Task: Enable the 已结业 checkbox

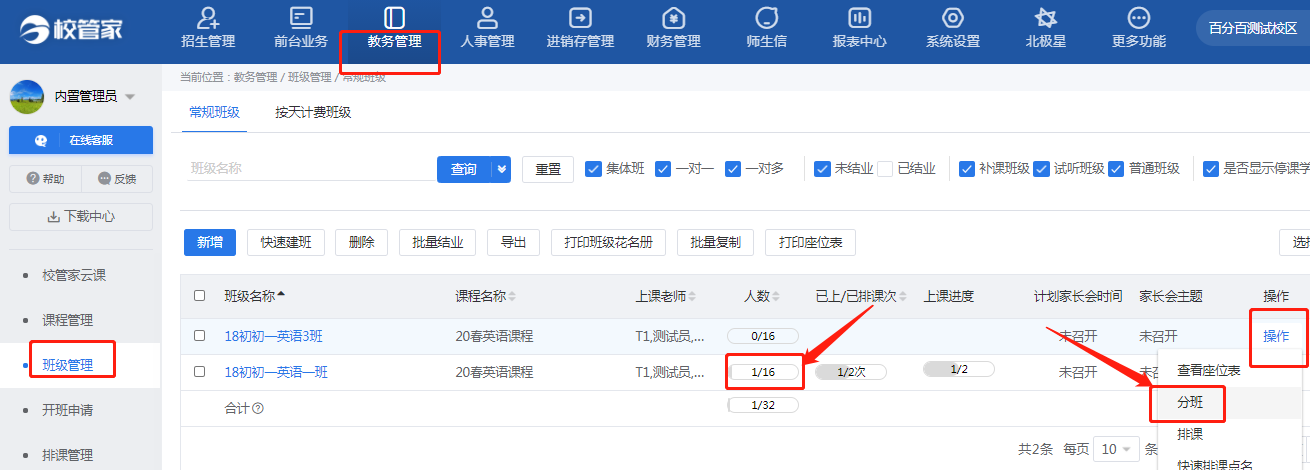Action: pos(885,168)
